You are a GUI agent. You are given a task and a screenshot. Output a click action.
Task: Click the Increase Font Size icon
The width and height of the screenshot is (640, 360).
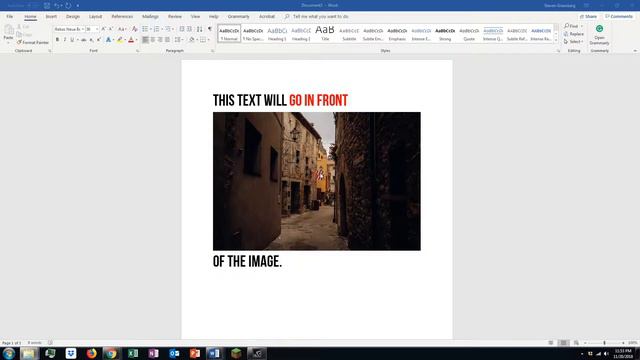103,29
